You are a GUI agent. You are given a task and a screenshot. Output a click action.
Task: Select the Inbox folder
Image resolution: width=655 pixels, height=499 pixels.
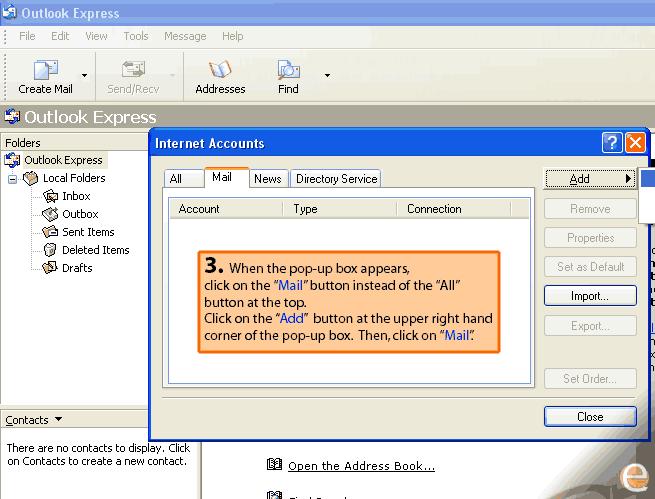pos(75,196)
